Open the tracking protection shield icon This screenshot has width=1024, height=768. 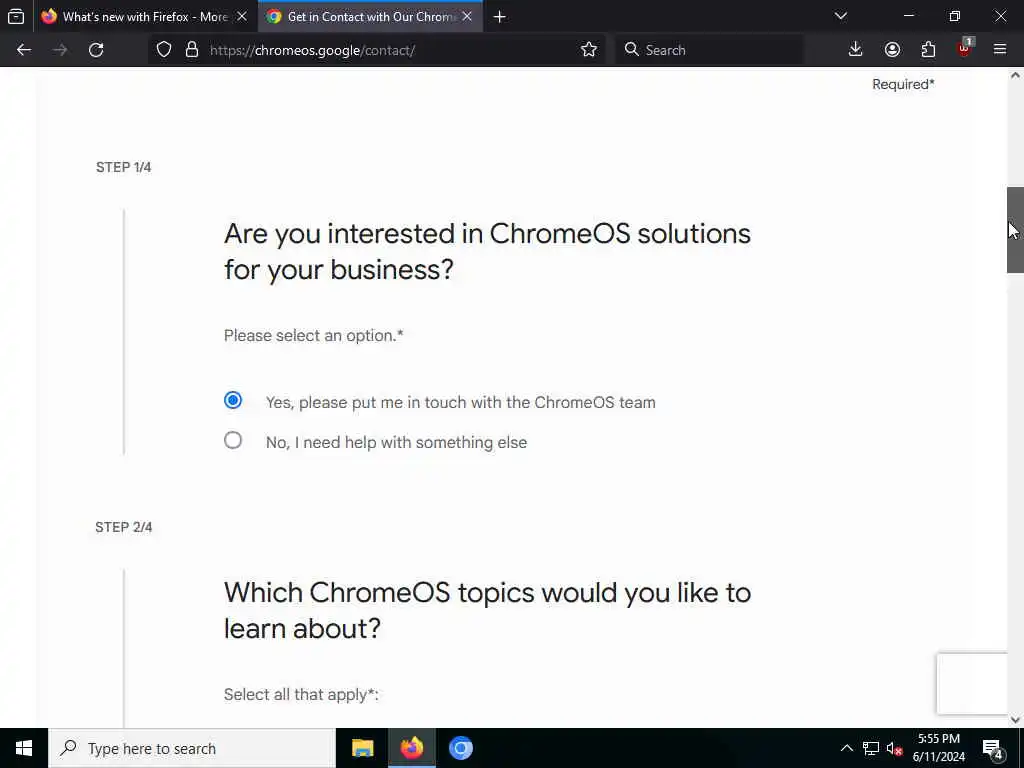[x=164, y=50]
